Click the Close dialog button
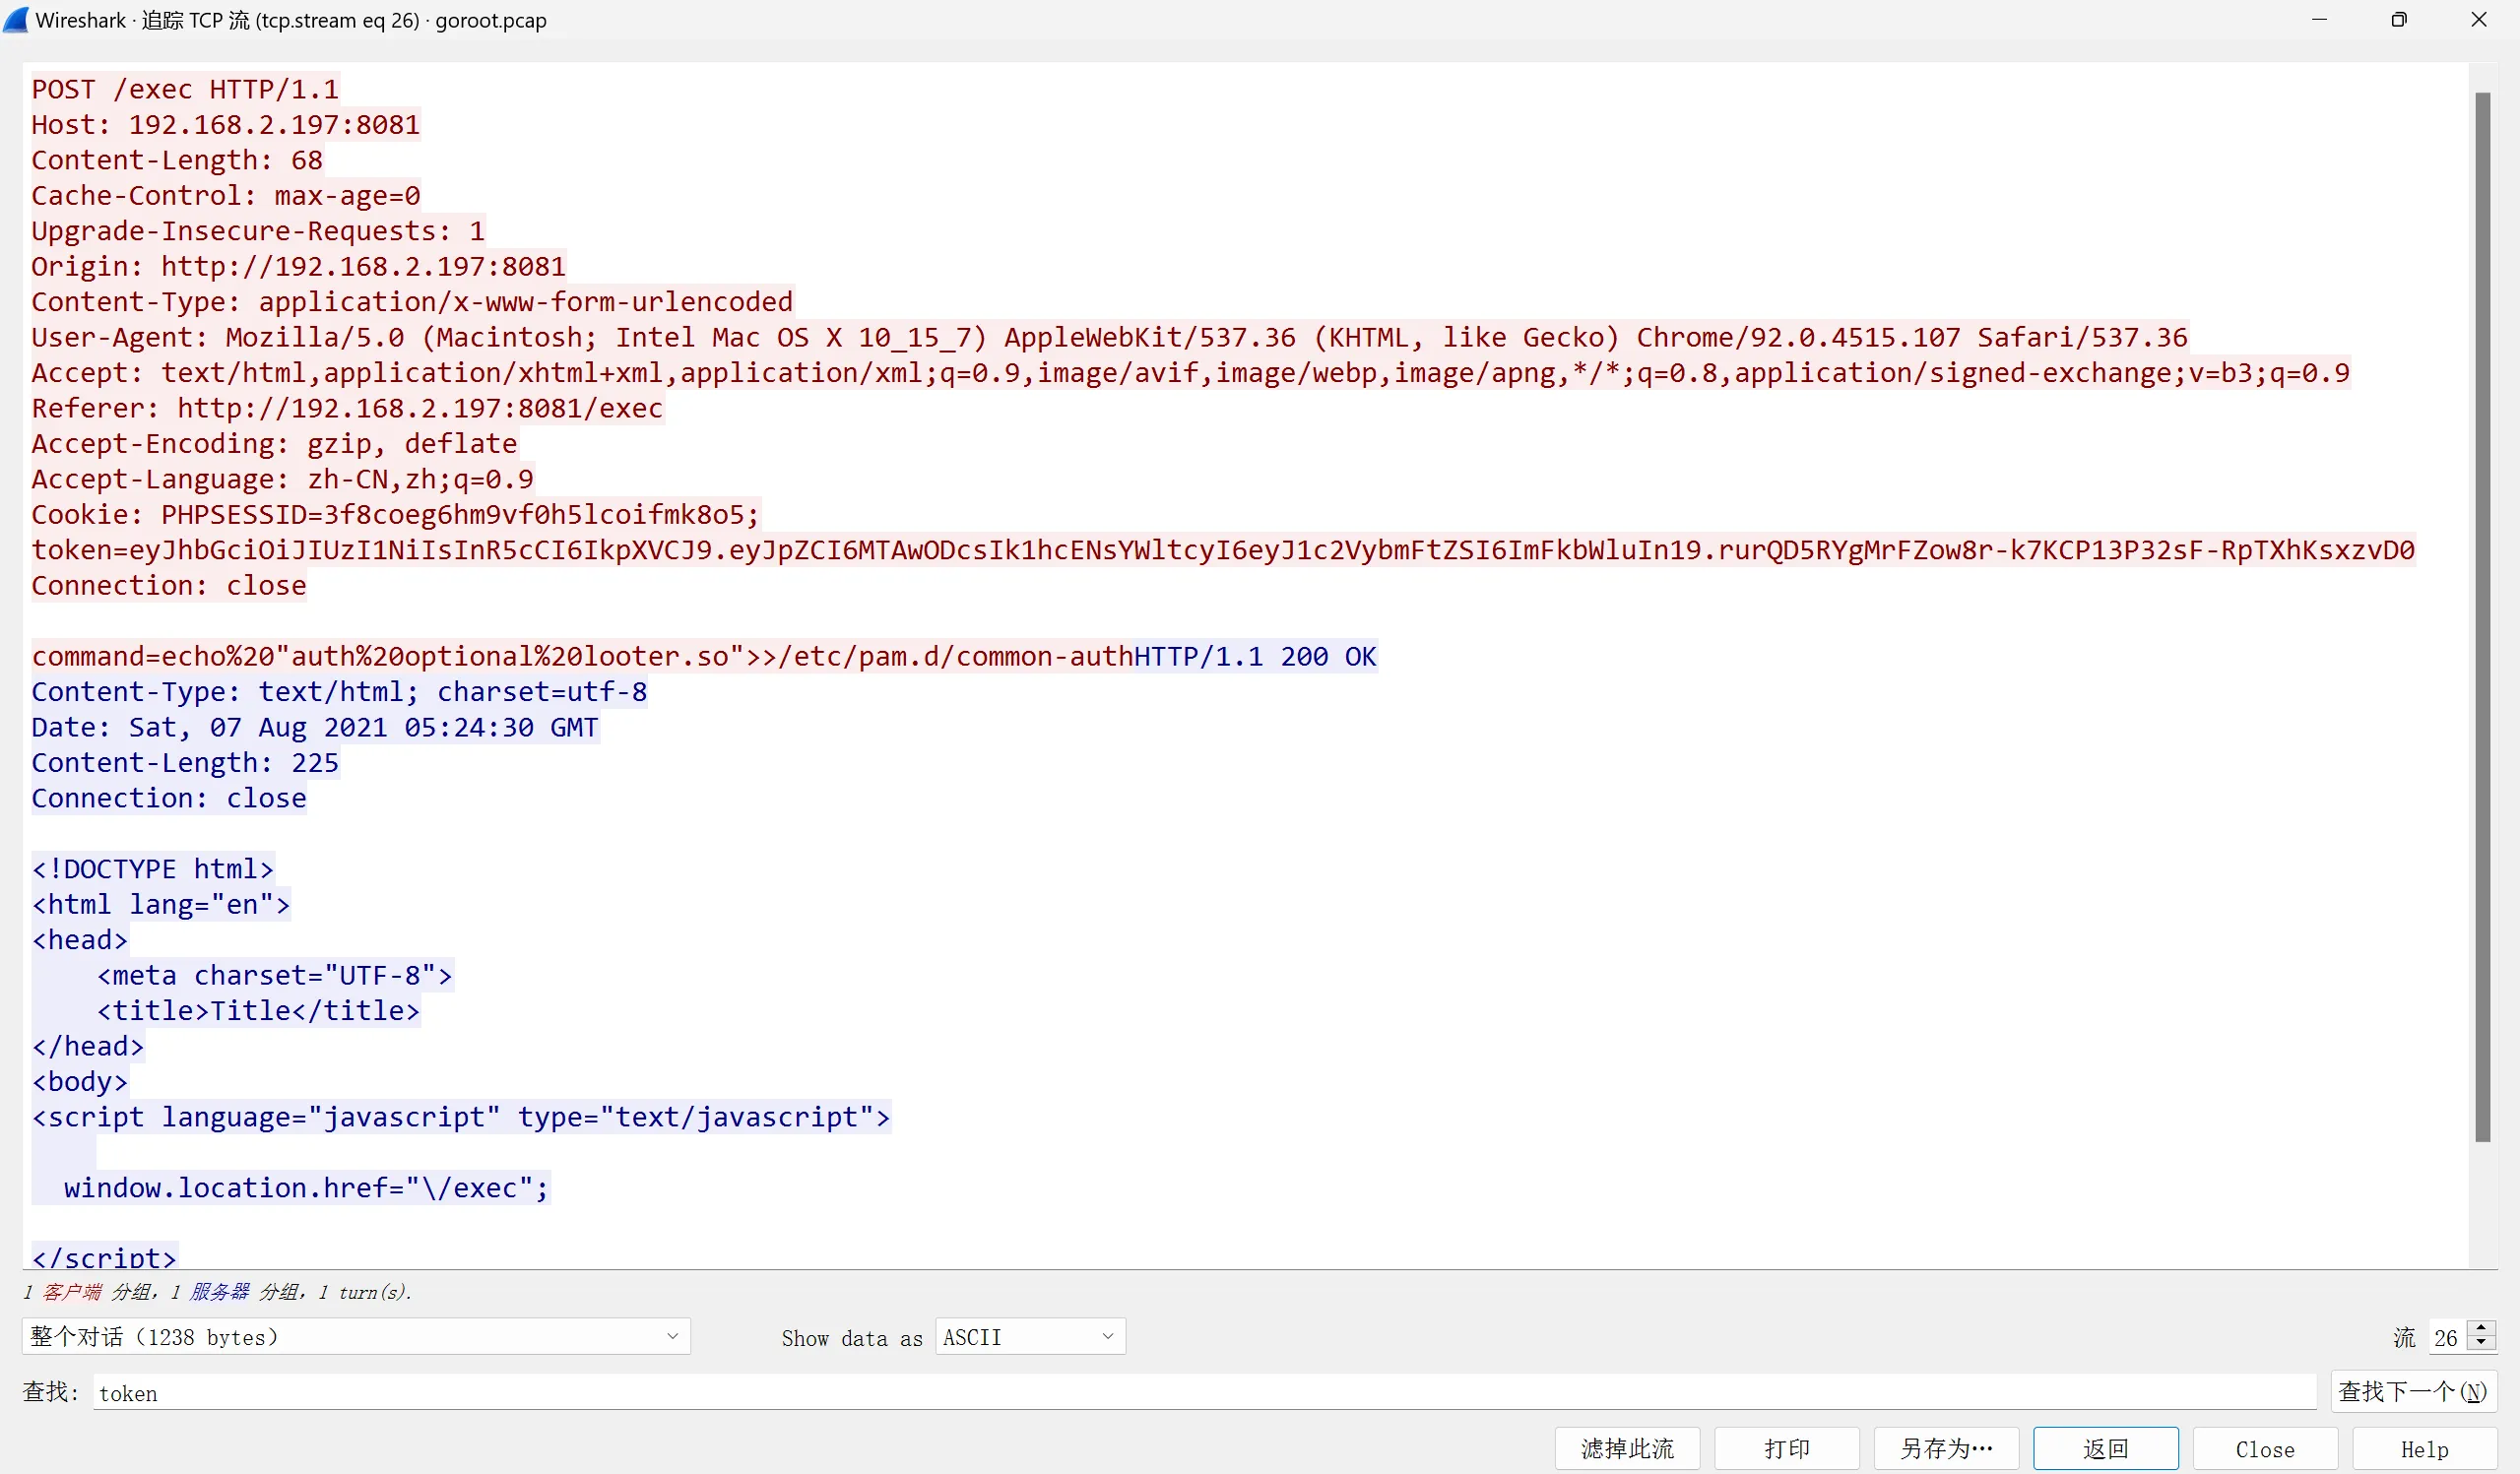The height and width of the screenshot is (1474, 2520). tap(2264, 1449)
